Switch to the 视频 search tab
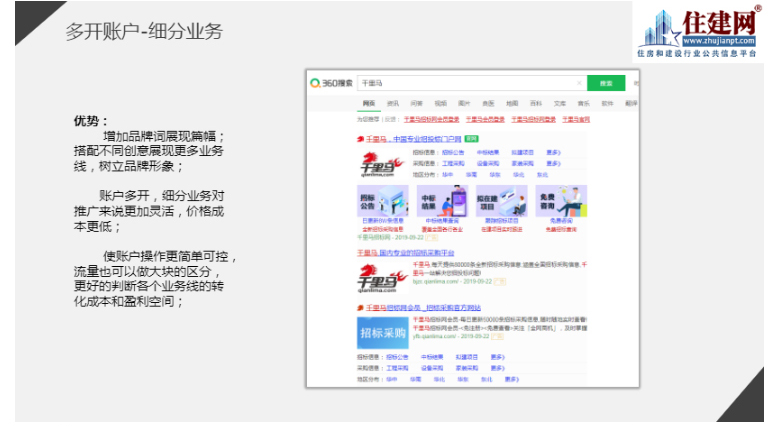Viewport: 781px width, 426px height. (440, 103)
